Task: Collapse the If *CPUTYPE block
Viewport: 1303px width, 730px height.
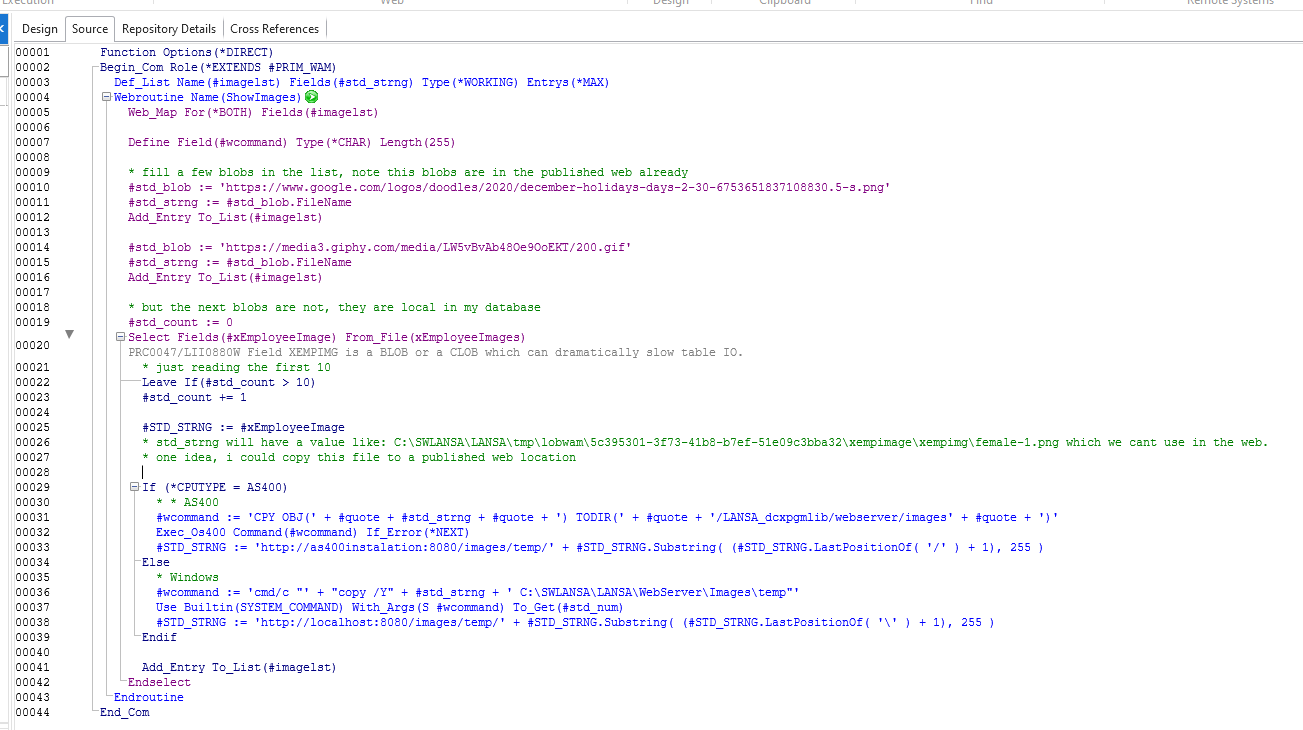Action: click(134, 487)
